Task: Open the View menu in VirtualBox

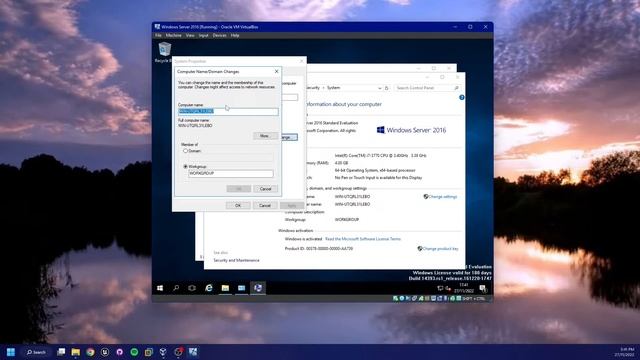Action: pyautogui.click(x=190, y=36)
